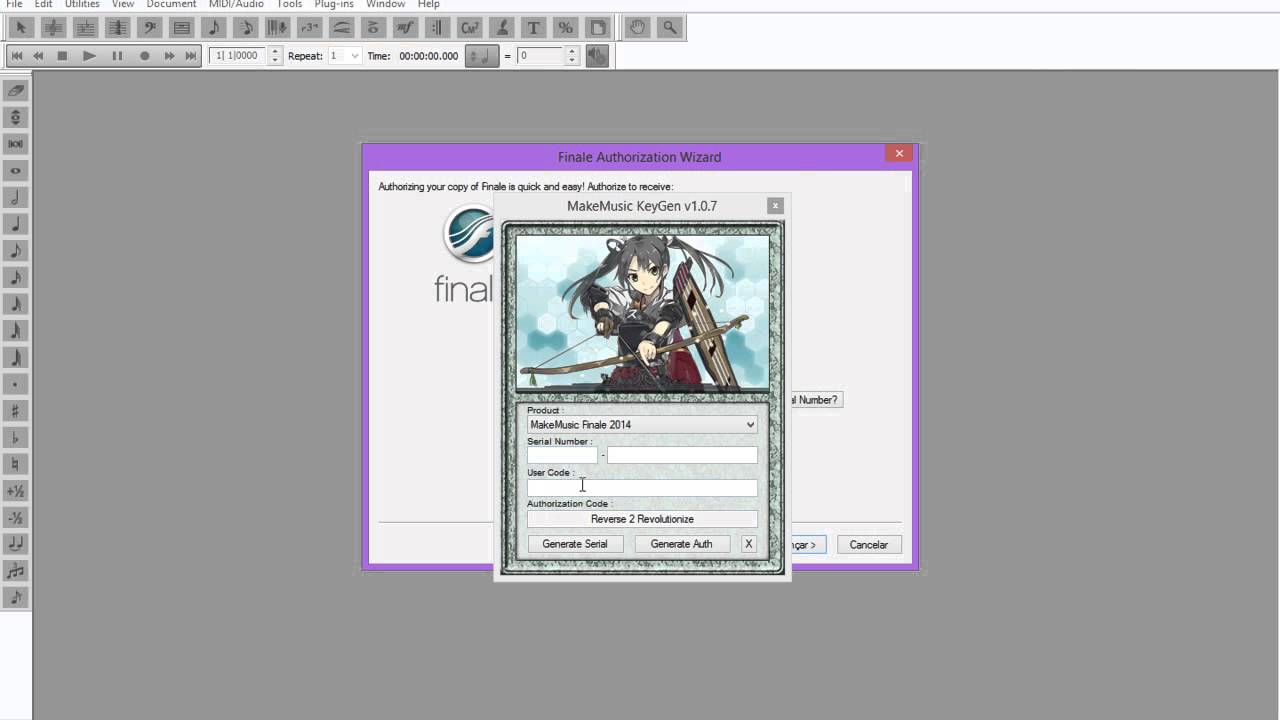Viewport: 1280px width, 720px height.
Task: Select the Smart Shape slur tool
Action: click(341, 28)
